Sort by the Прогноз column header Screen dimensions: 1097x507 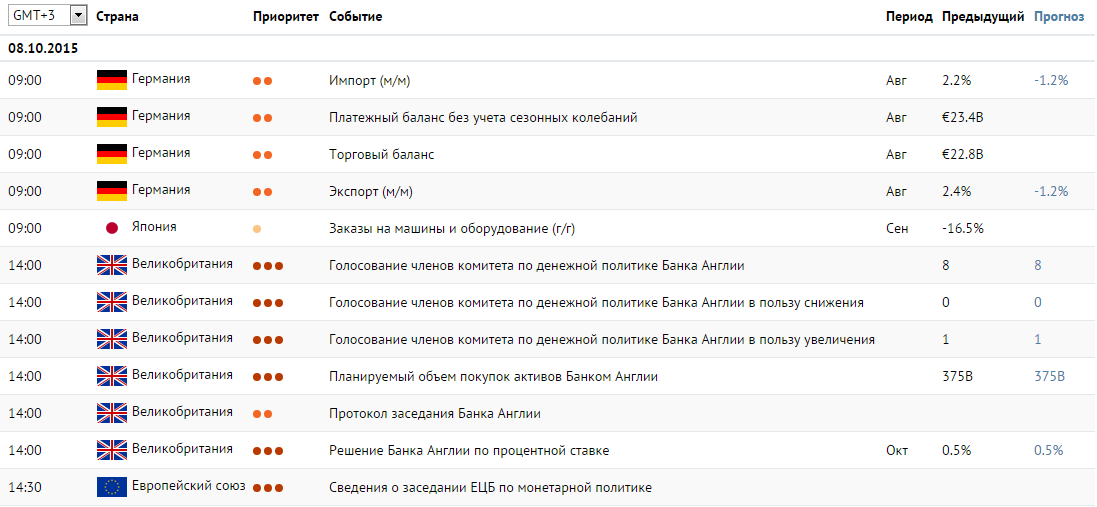[1059, 16]
